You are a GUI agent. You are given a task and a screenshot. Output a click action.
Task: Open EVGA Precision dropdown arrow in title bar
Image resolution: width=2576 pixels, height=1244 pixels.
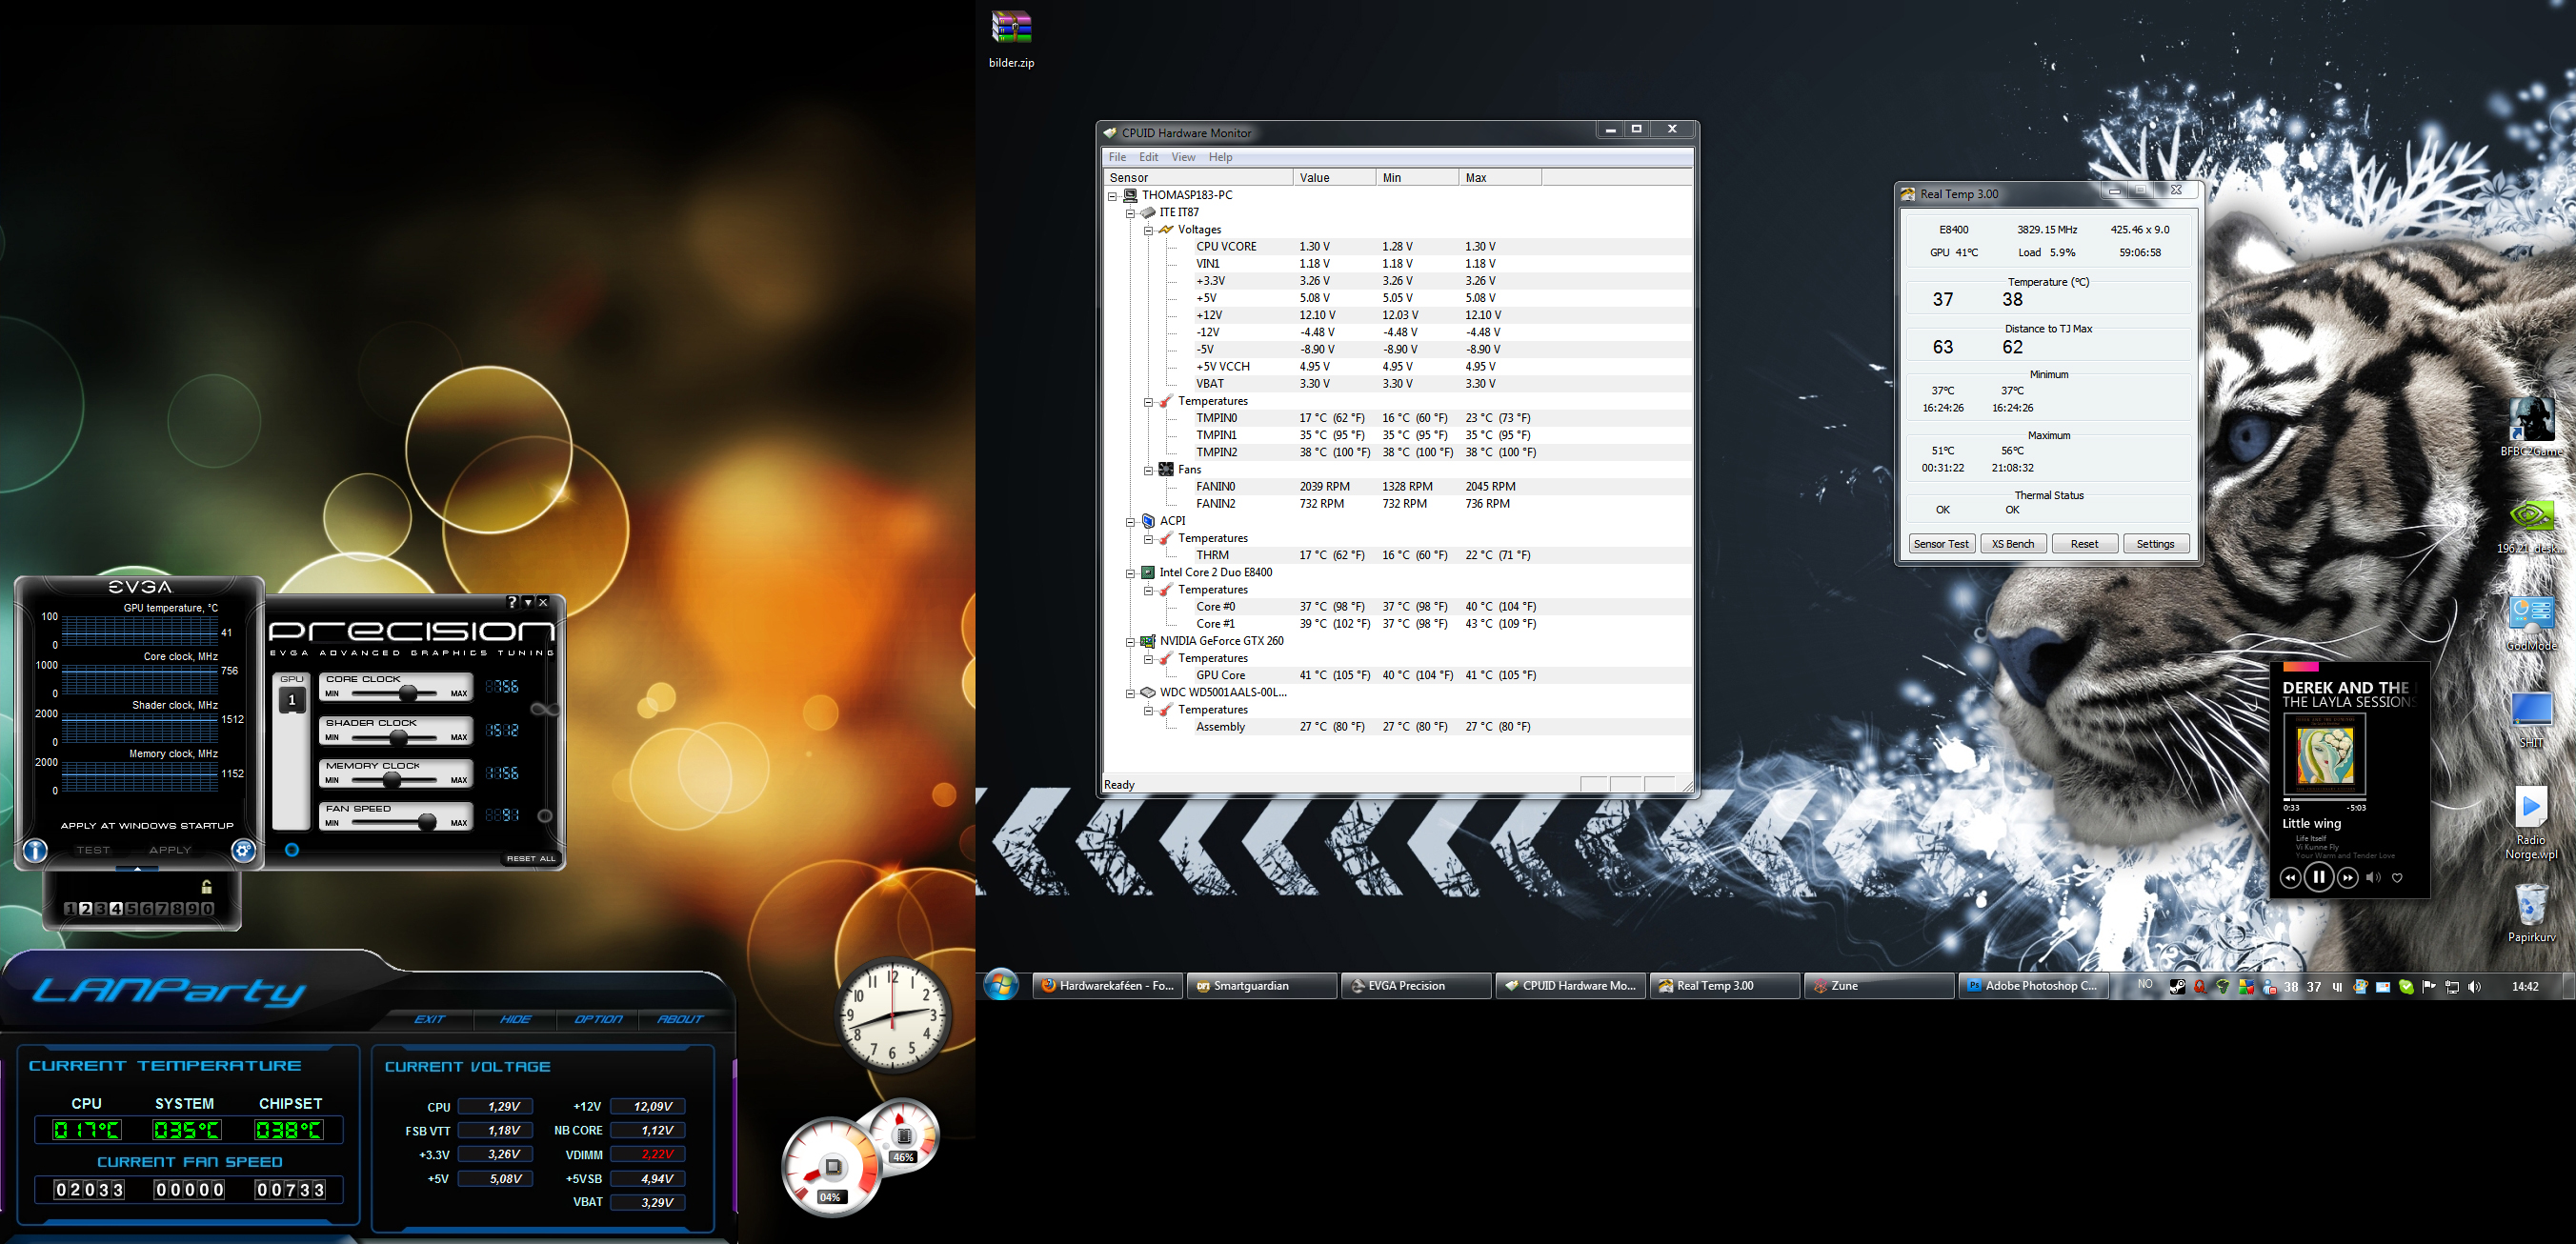(528, 602)
